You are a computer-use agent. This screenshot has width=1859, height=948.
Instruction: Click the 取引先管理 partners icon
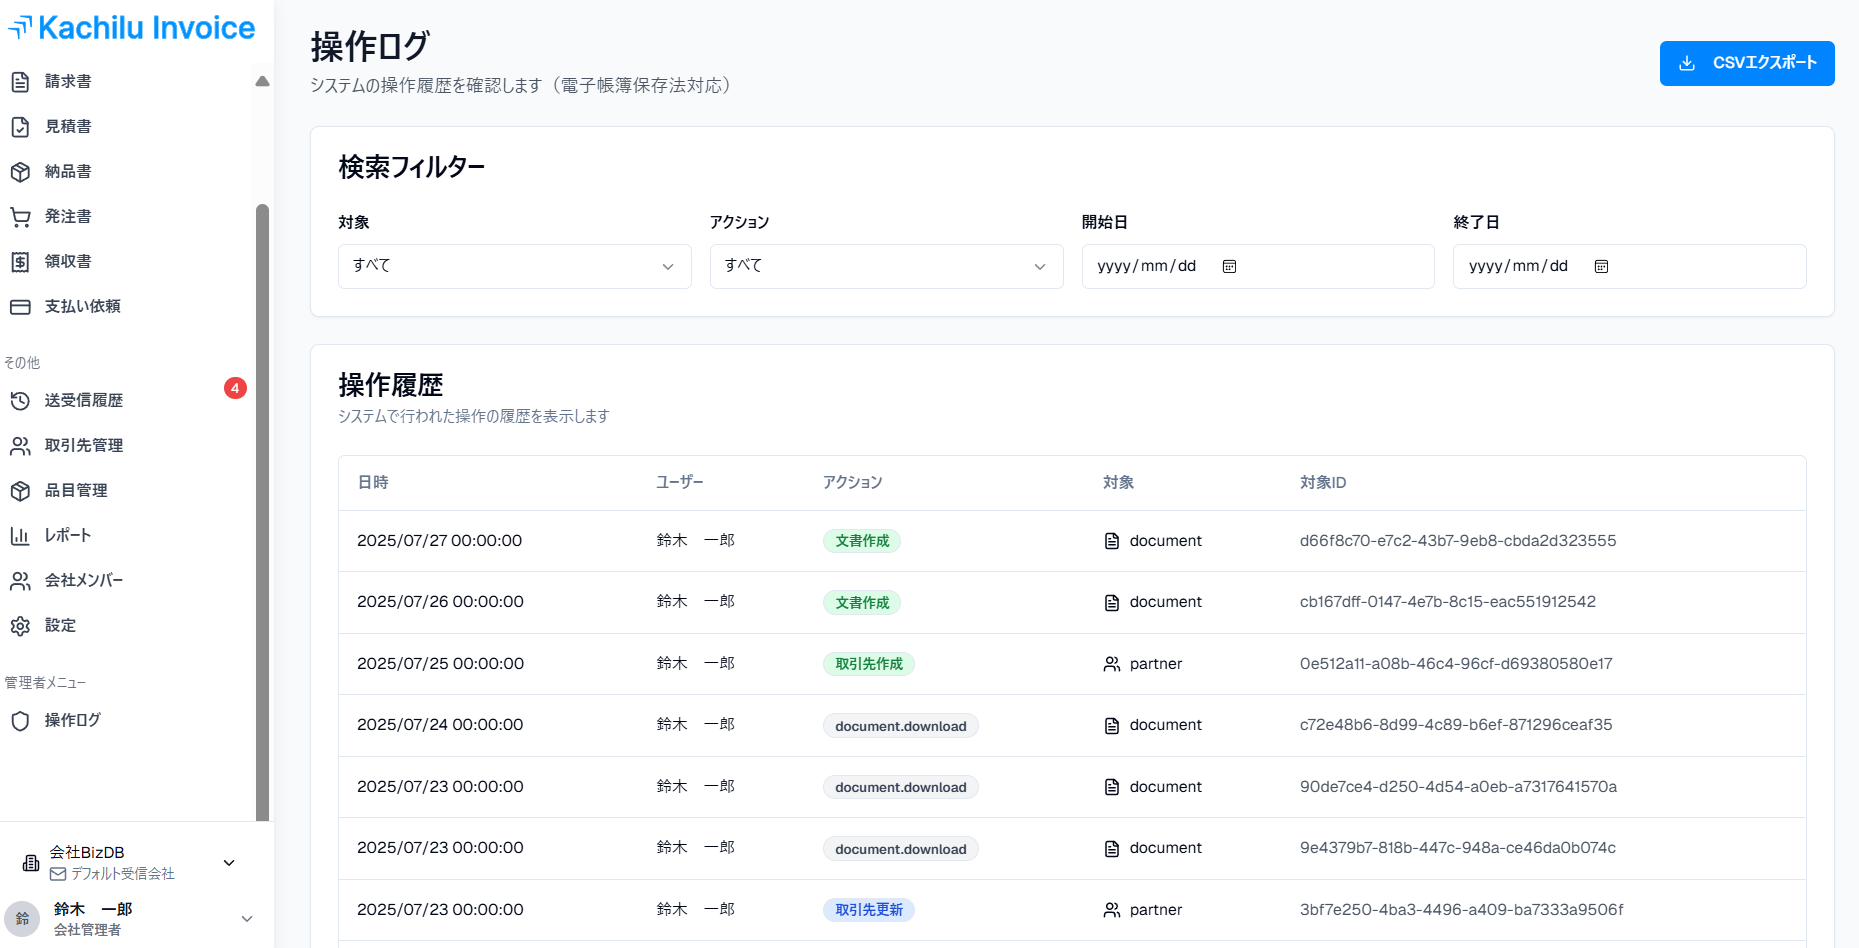coord(21,445)
